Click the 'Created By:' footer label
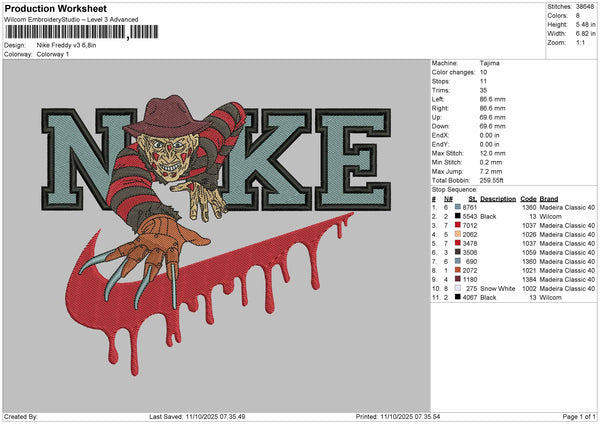The height and width of the screenshot is (424, 600). (x=21, y=416)
